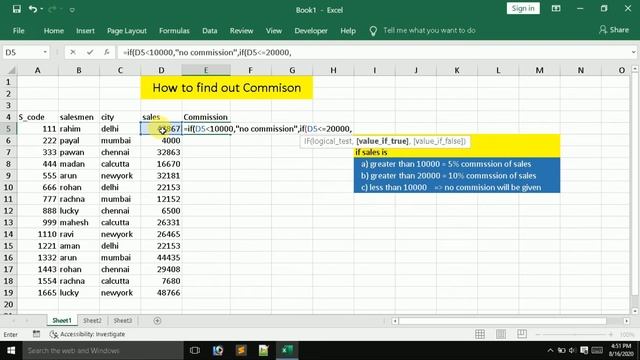Screen dimensions: 640x360
Task: Click the Sign in button
Action: (x=523, y=9)
